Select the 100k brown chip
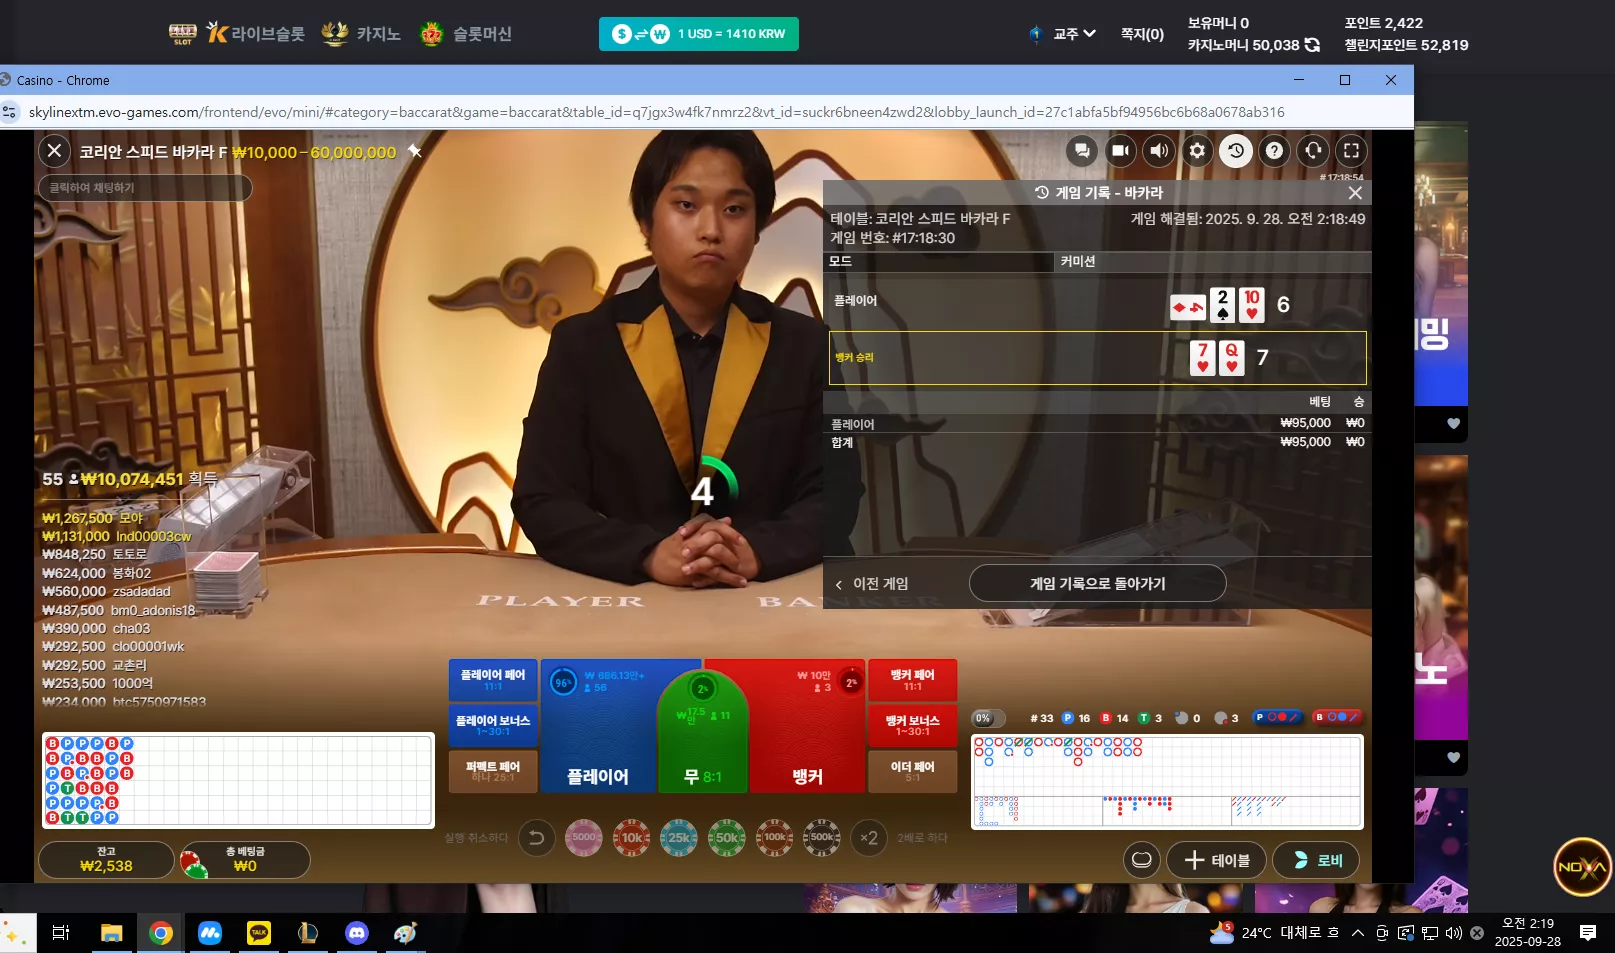The width and height of the screenshot is (1615, 953). point(775,838)
